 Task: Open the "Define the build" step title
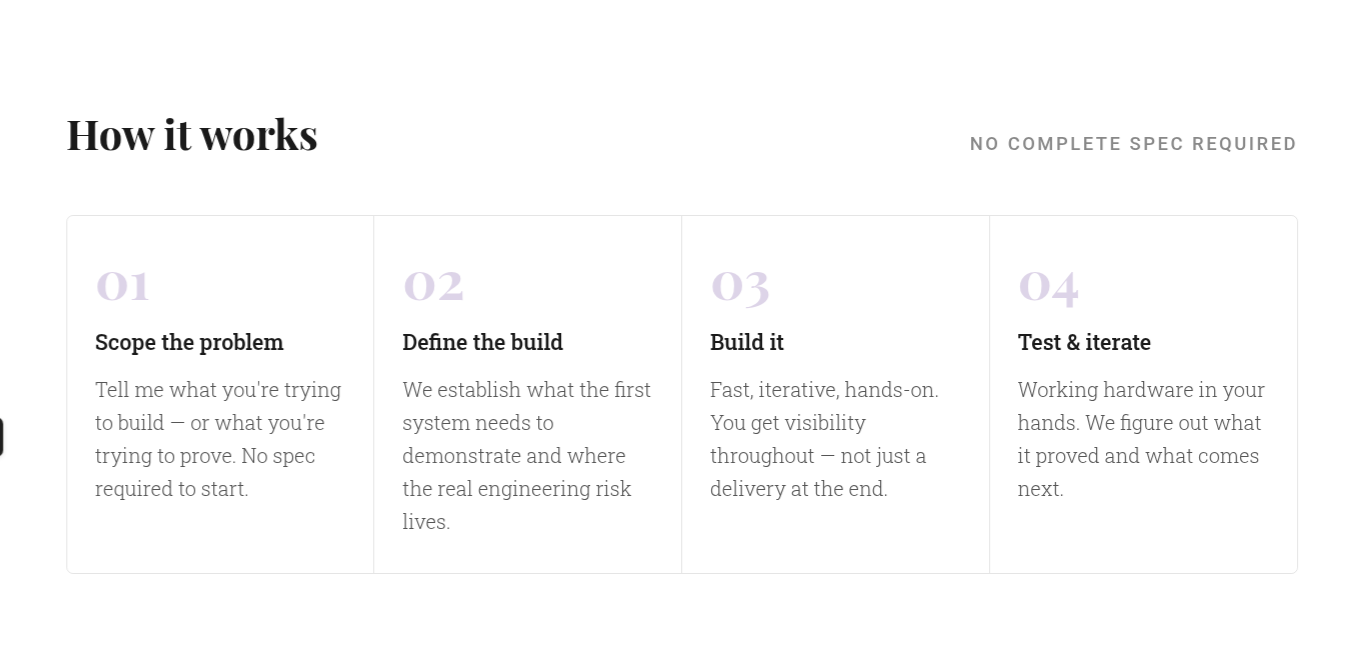483,342
